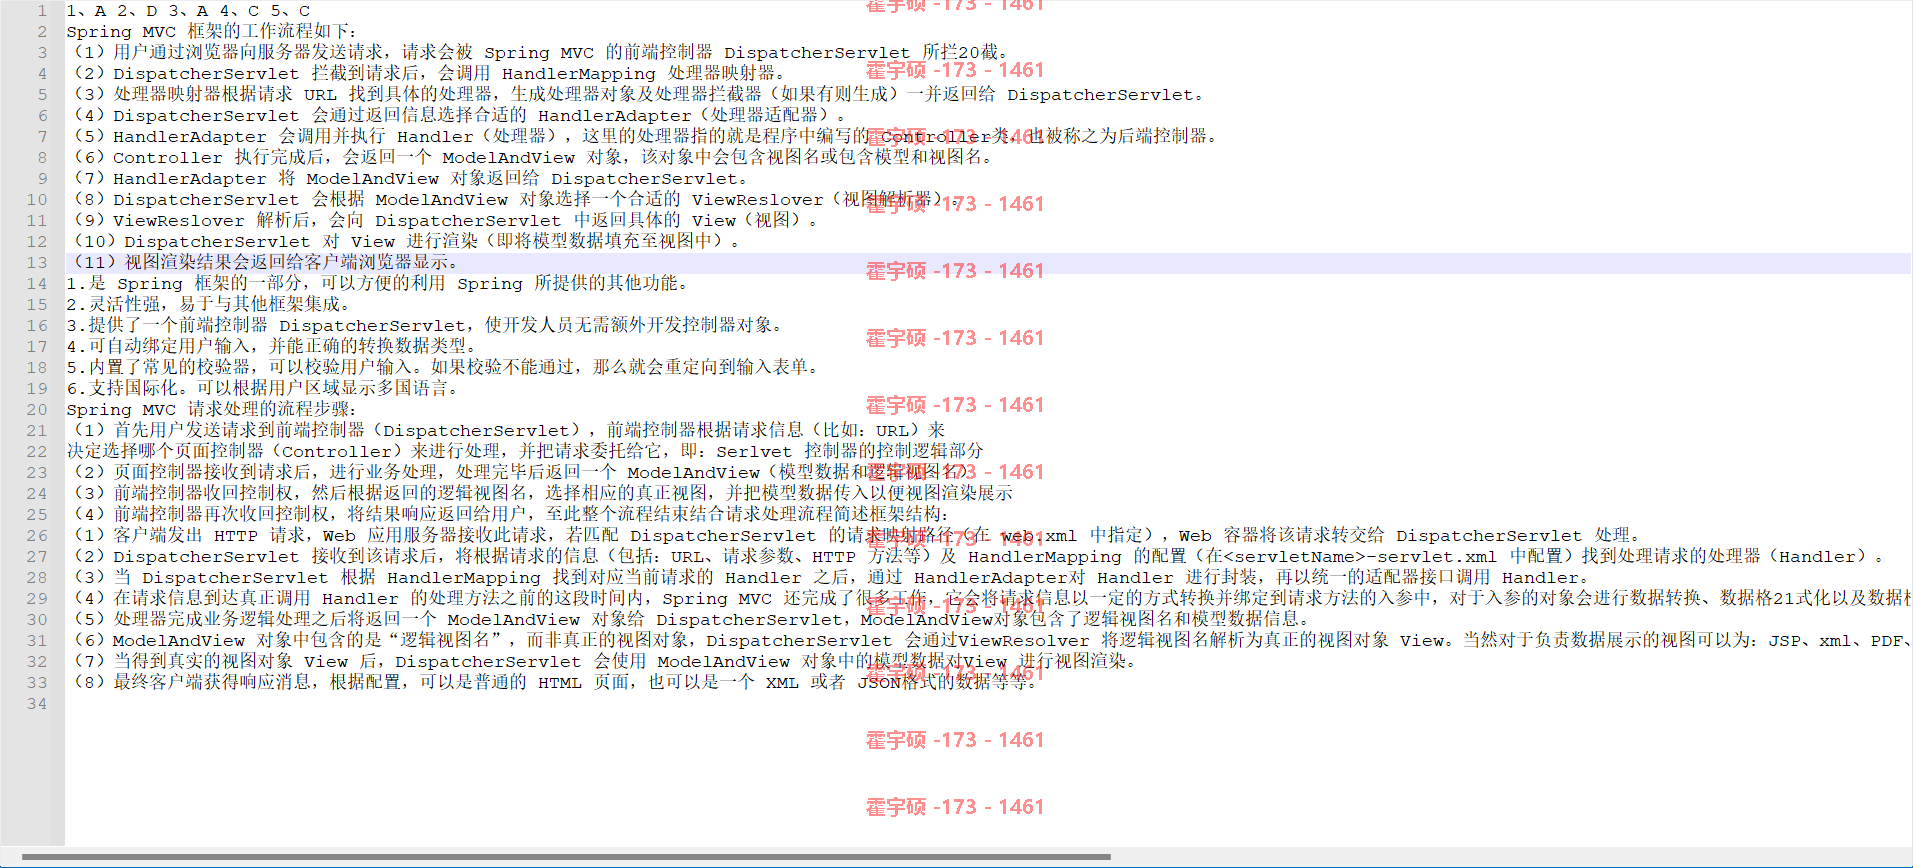1913x868 pixels.
Task: Click the line "(6)Controller 执行完成后"
Action: click(x=531, y=158)
